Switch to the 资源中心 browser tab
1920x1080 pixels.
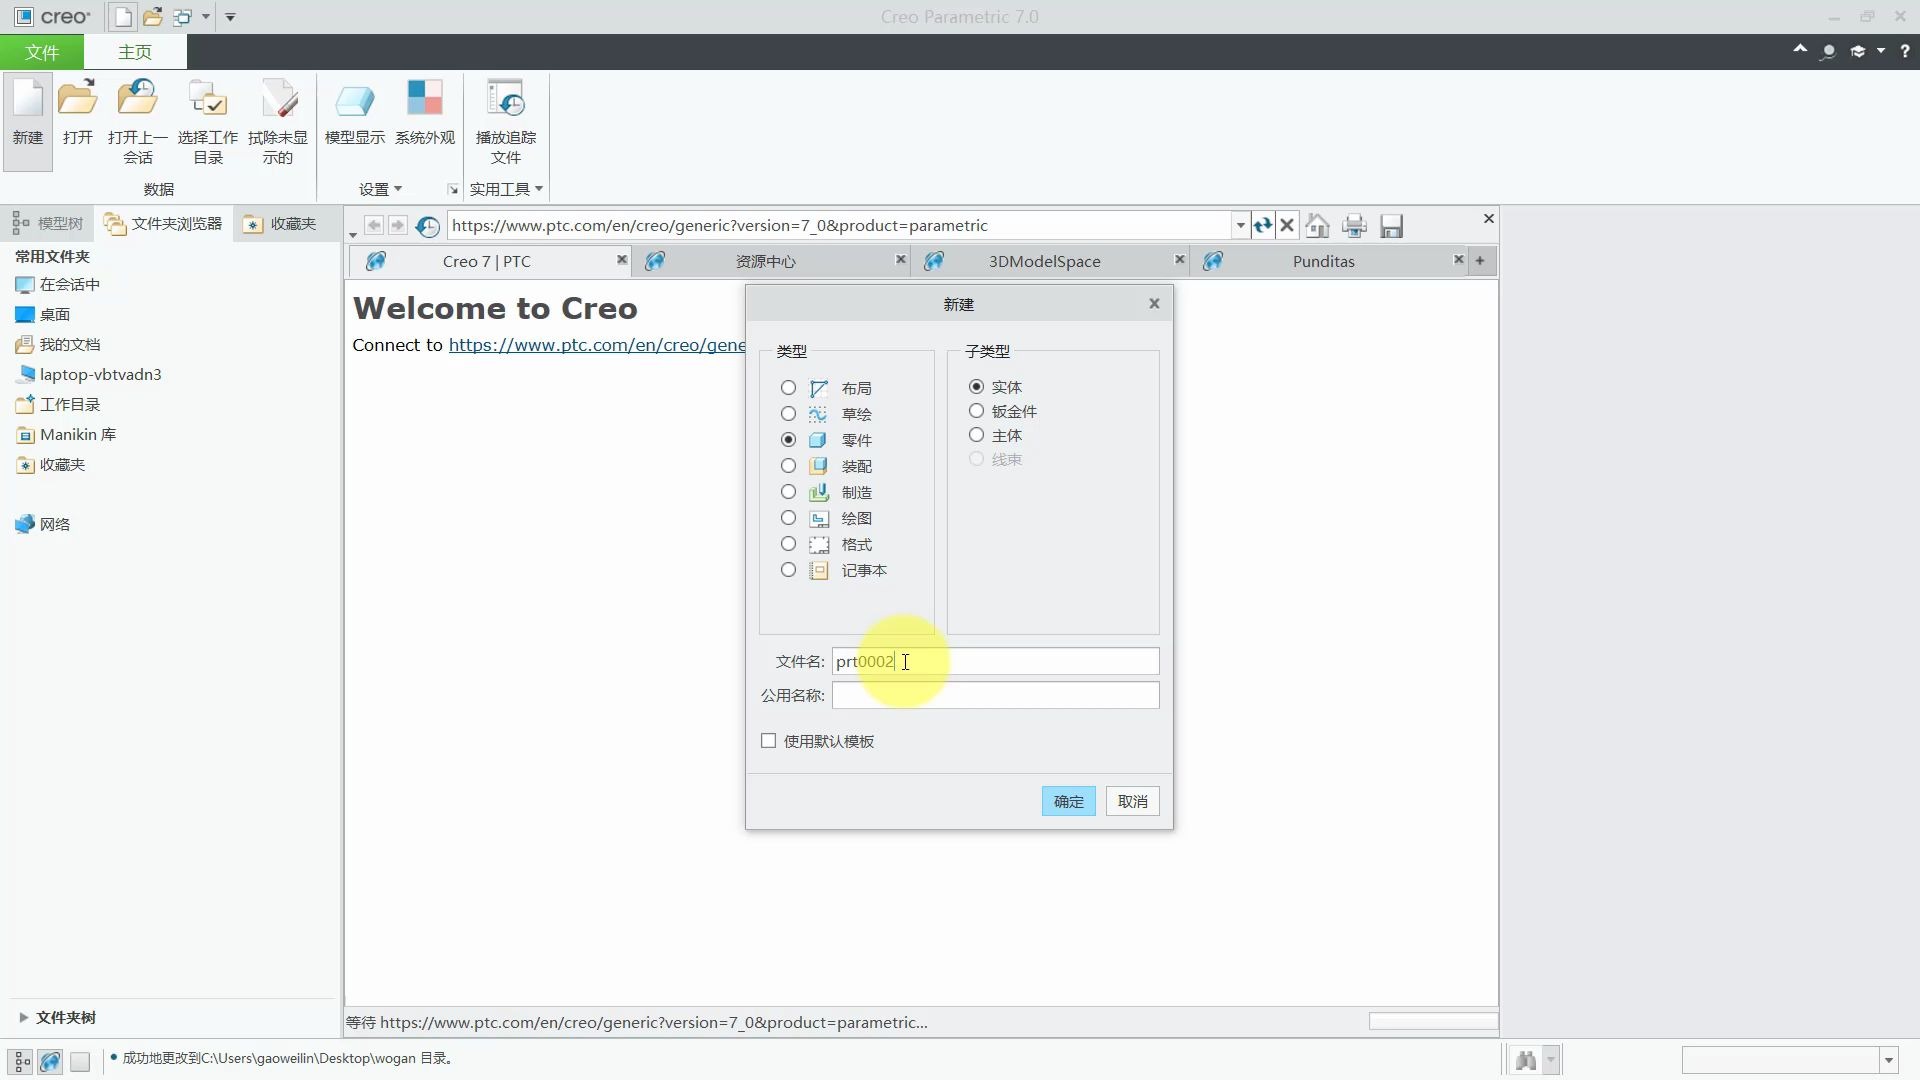[x=766, y=261]
